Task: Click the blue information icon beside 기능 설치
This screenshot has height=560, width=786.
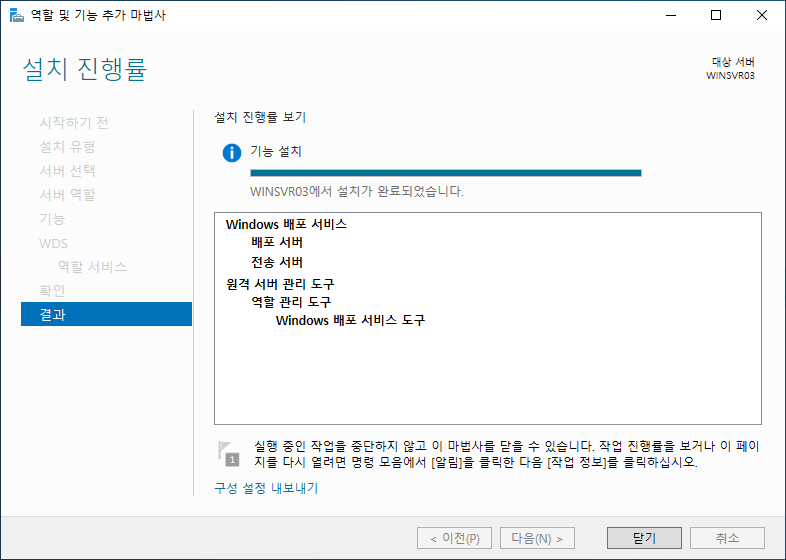Action: click(232, 152)
